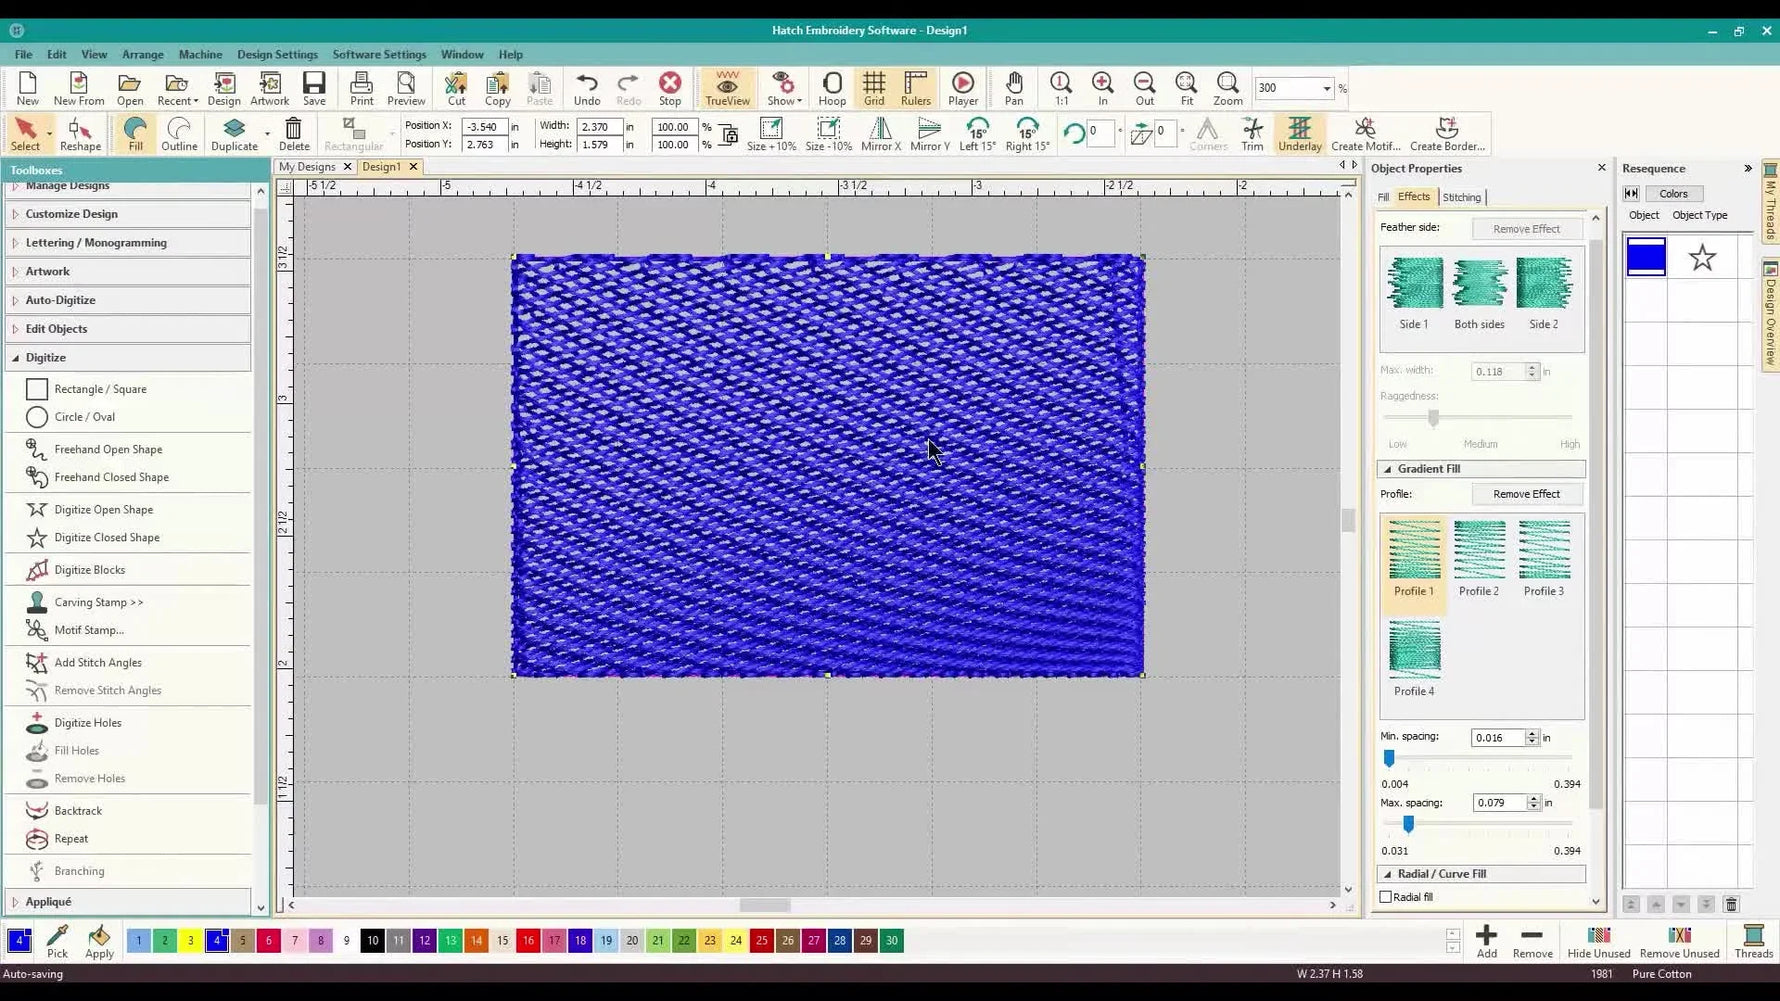This screenshot has height=1001, width=1780.
Task: Open the Carving Stamp tool
Action: pos(99,601)
